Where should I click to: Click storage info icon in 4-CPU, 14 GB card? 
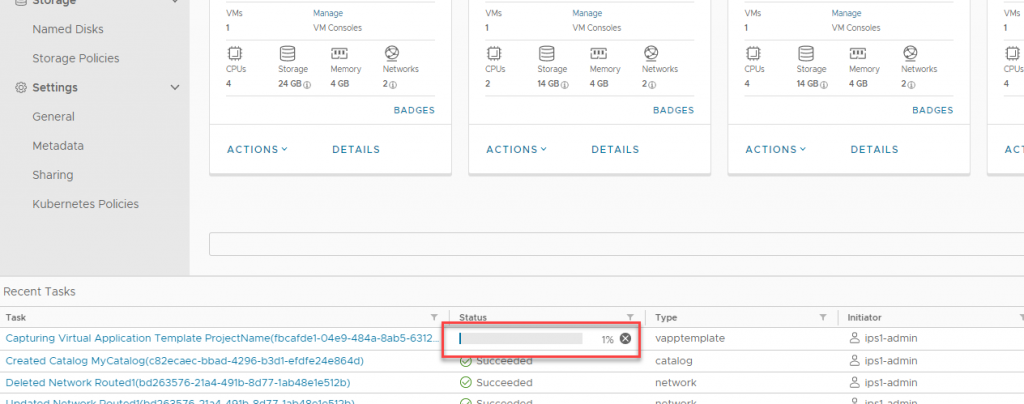tap(825, 85)
